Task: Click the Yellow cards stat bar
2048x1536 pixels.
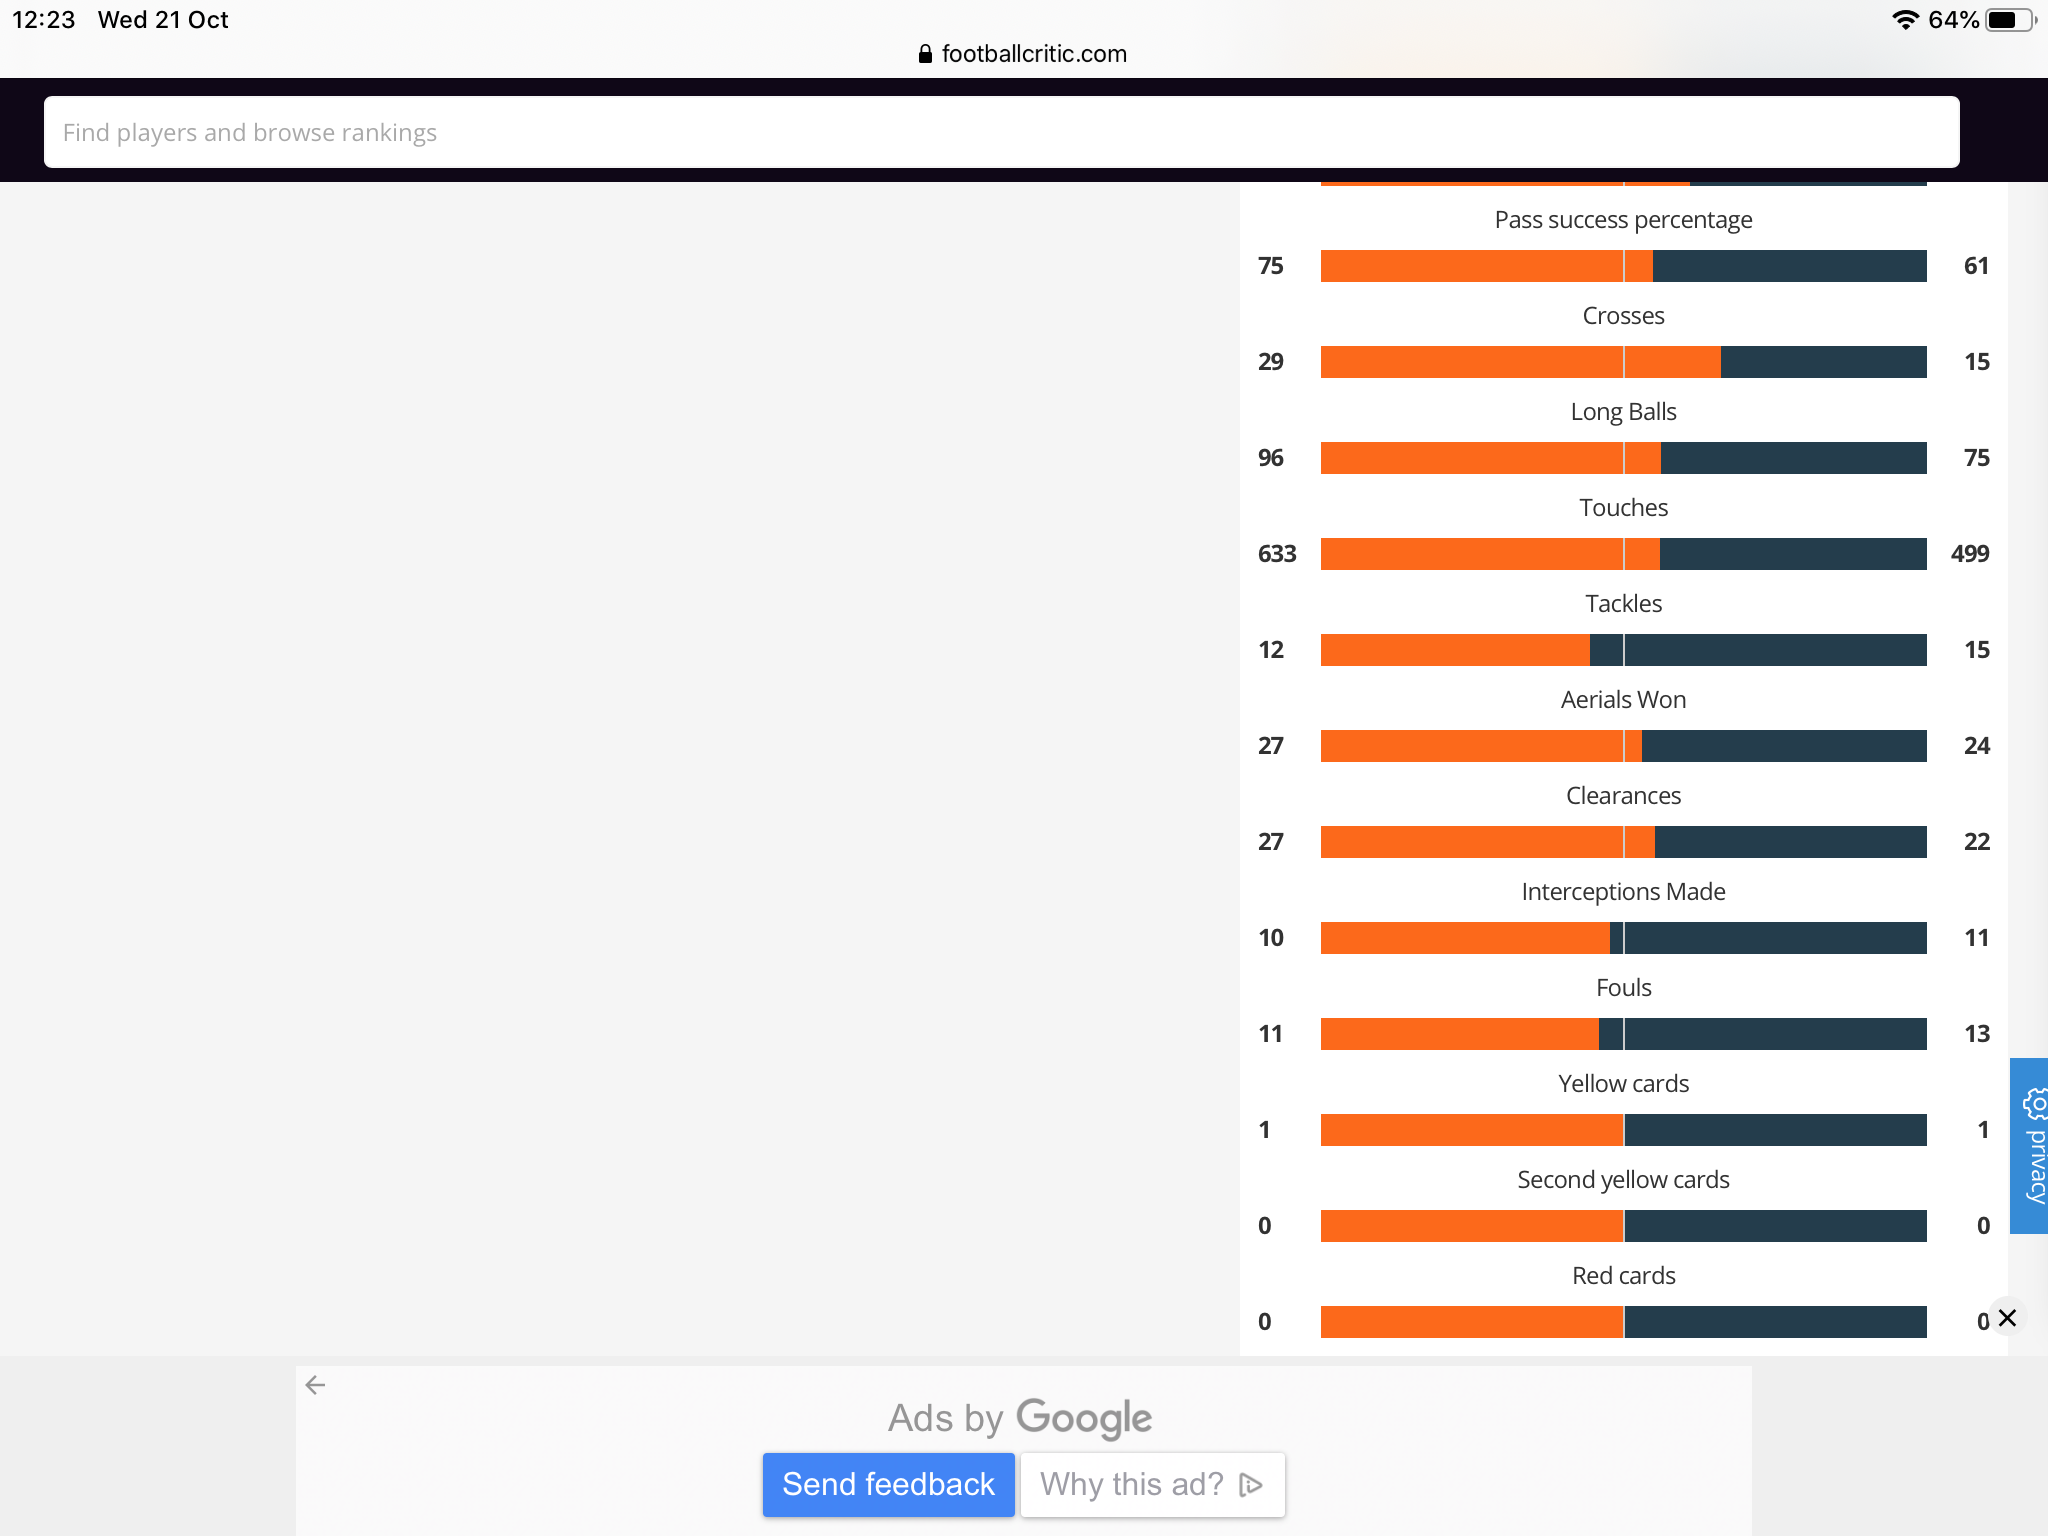Action: (1623, 1130)
